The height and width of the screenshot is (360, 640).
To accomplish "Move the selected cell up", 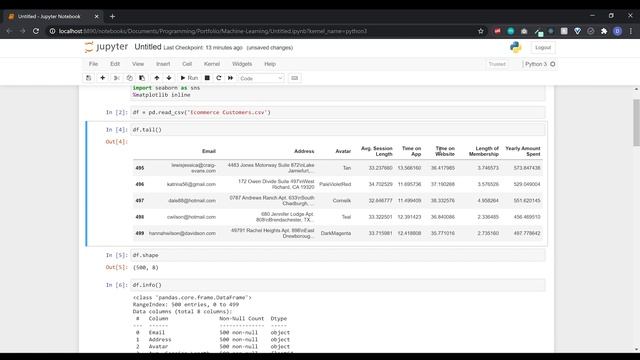I will 157,78.
